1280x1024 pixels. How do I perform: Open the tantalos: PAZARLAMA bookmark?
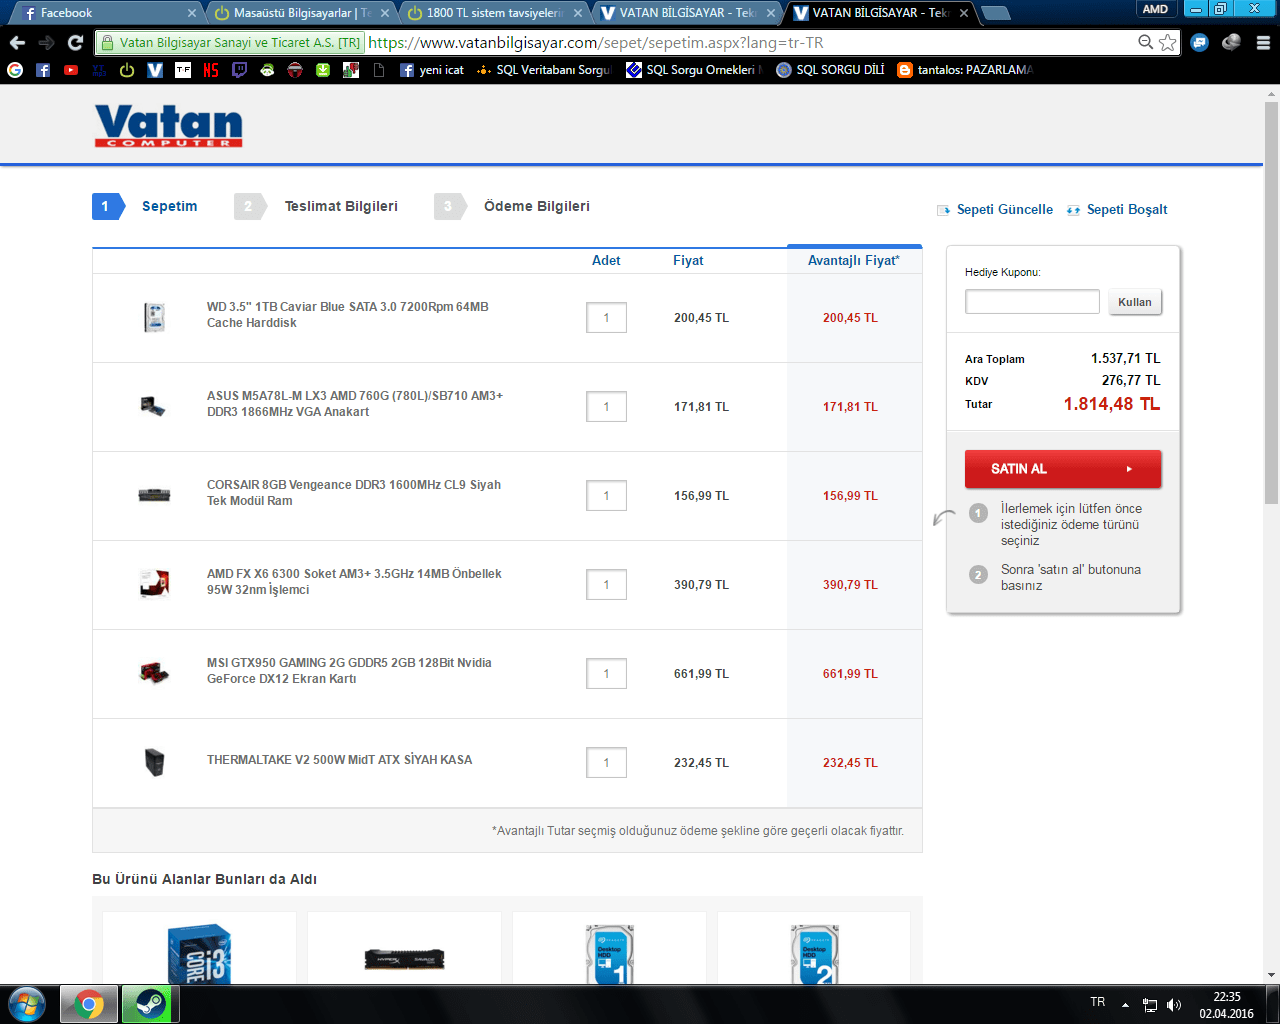[x=964, y=70]
